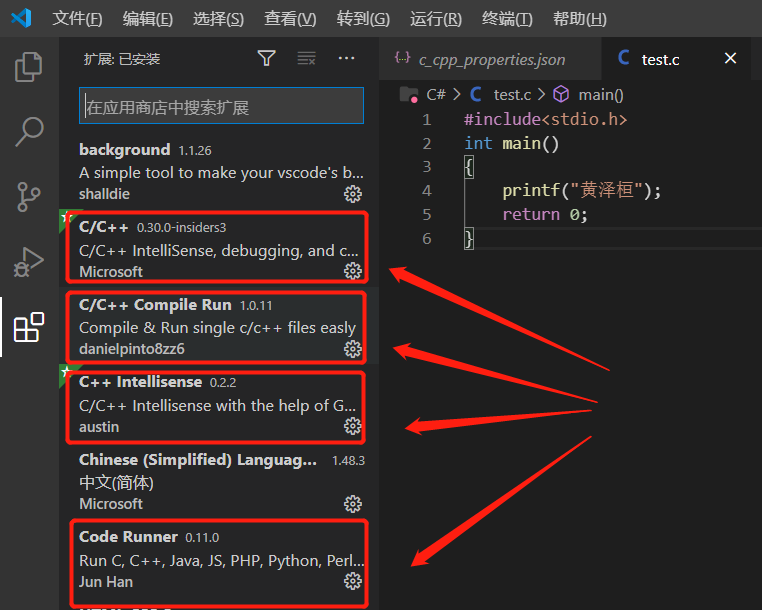Image resolution: width=762 pixels, height=610 pixels.
Task: Click publisher name danielpinto8zz6
Action: pyautogui.click(x=132, y=349)
